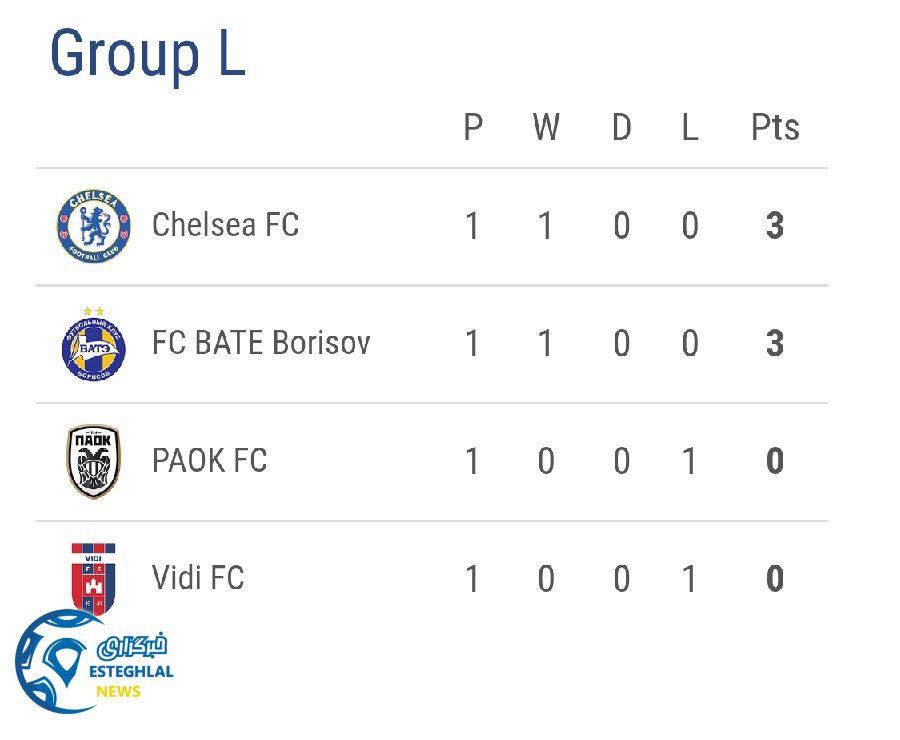
Task: Click the L losses column header
Action: tap(689, 128)
